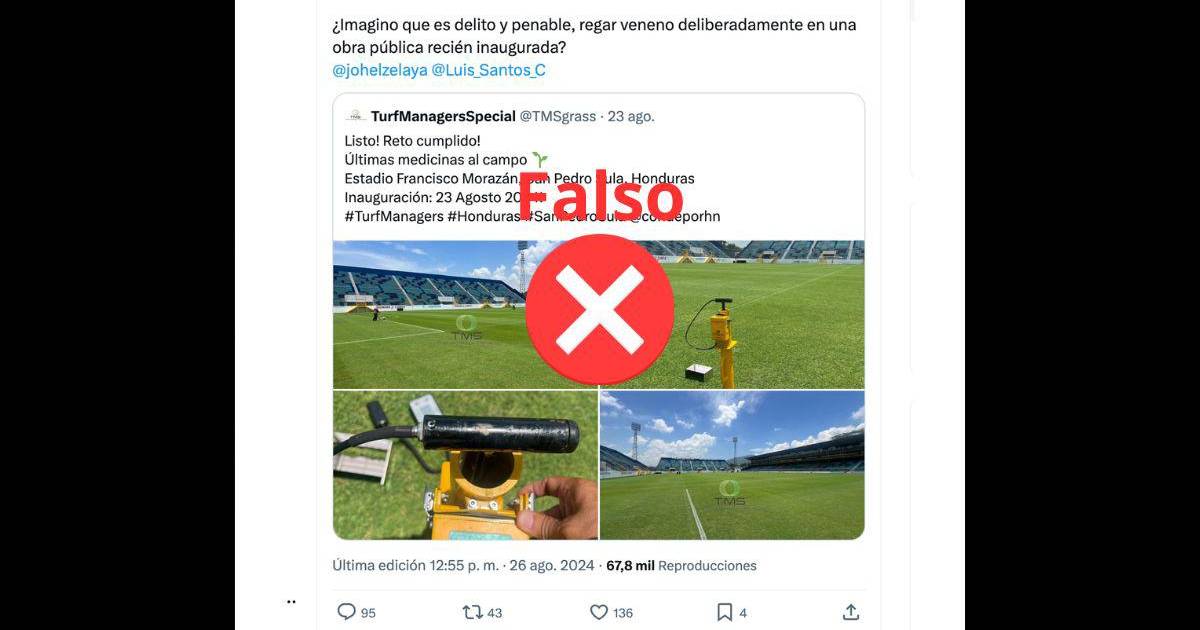This screenshot has width=1200, height=630.
Task: Like the tweet with heart icon
Action: [598, 612]
